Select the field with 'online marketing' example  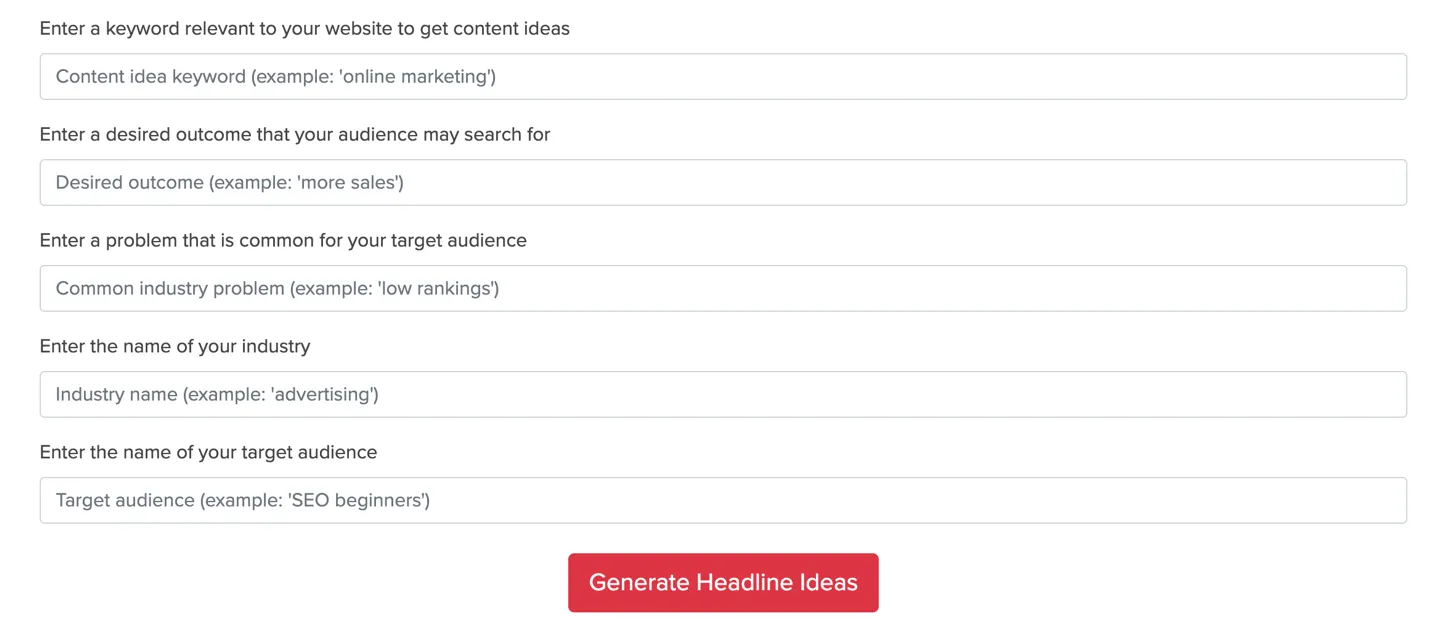[x=722, y=77]
